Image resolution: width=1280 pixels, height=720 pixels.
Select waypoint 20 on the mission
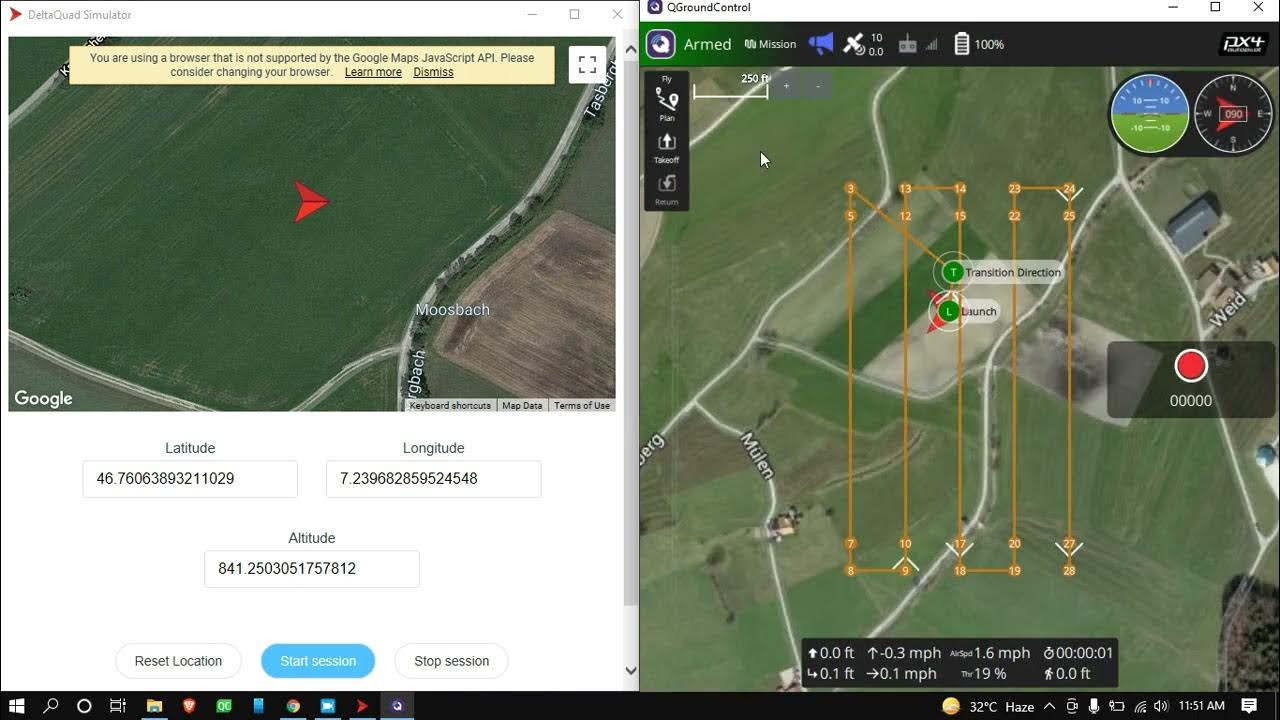(1014, 544)
